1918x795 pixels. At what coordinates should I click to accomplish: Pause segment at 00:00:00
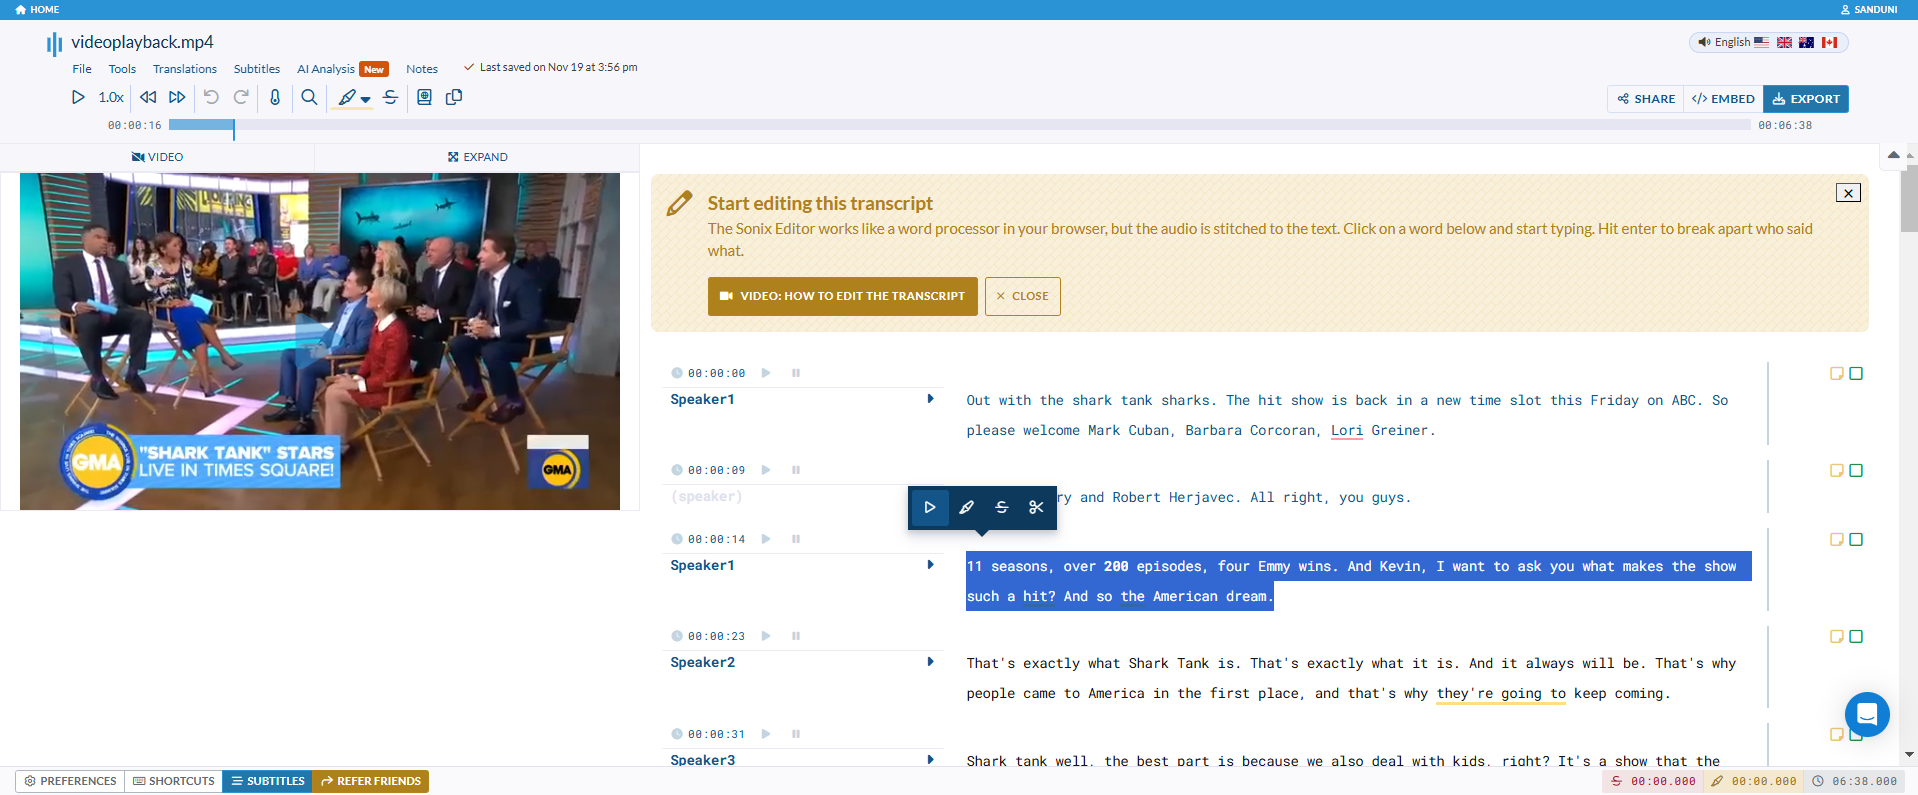[x=796, y=373]
